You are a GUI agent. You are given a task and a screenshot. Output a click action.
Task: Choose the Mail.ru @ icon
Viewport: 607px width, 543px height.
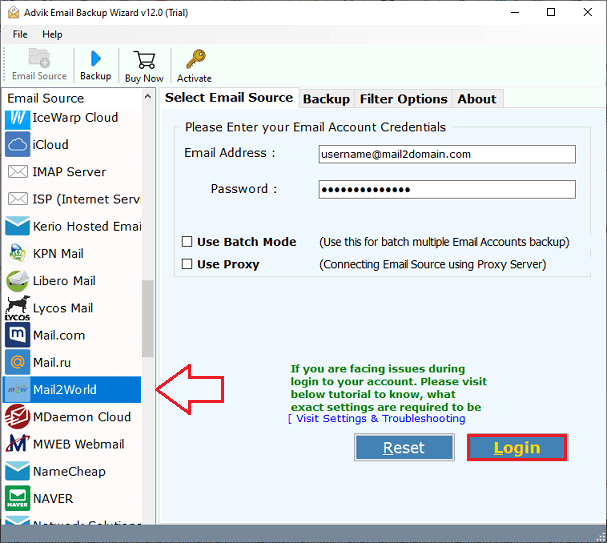coord(17,362)
